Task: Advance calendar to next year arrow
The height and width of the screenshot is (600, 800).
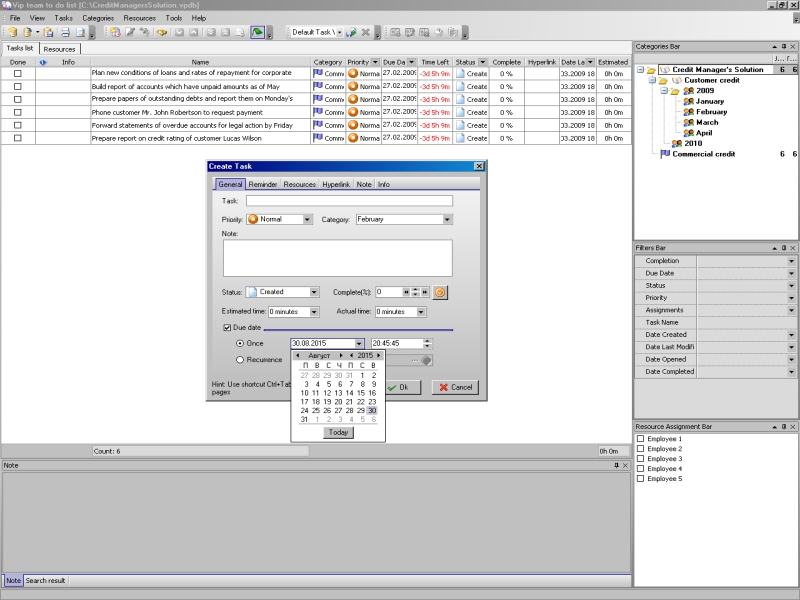Action: click(x=378, y=355)
